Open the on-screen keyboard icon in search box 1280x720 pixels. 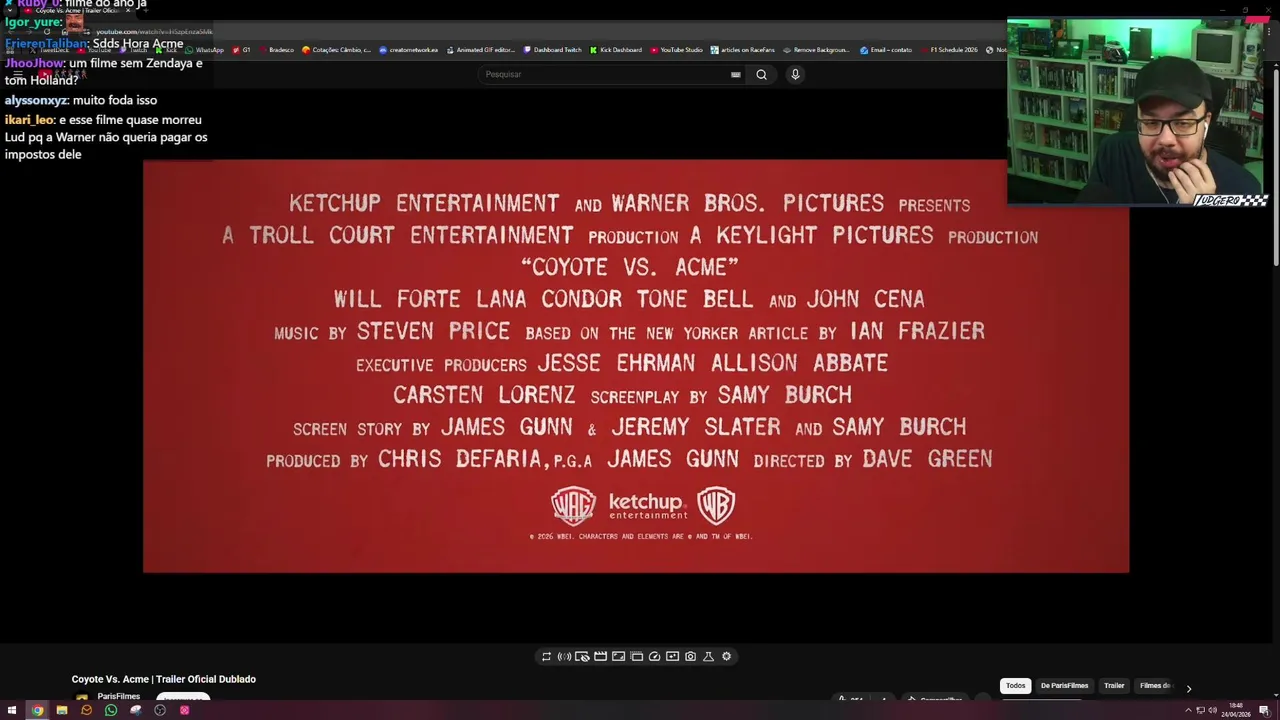(736, 74)
